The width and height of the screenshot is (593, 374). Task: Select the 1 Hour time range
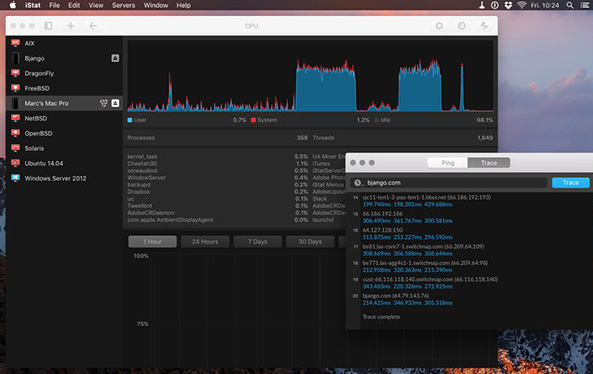click(x=152, y=242)
